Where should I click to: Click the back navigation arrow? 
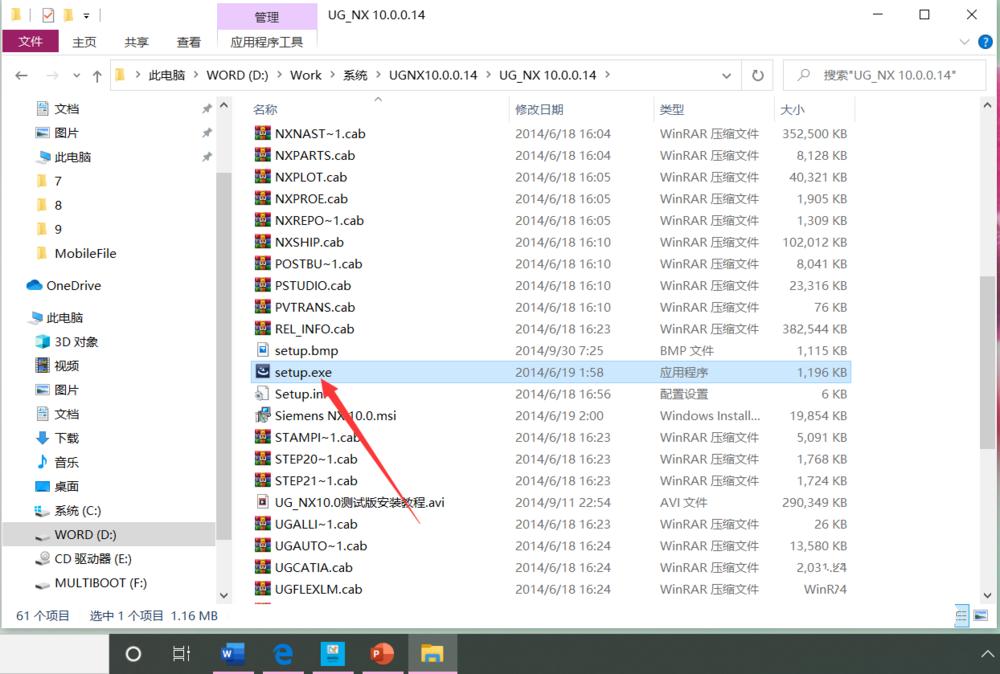point(22,75)
